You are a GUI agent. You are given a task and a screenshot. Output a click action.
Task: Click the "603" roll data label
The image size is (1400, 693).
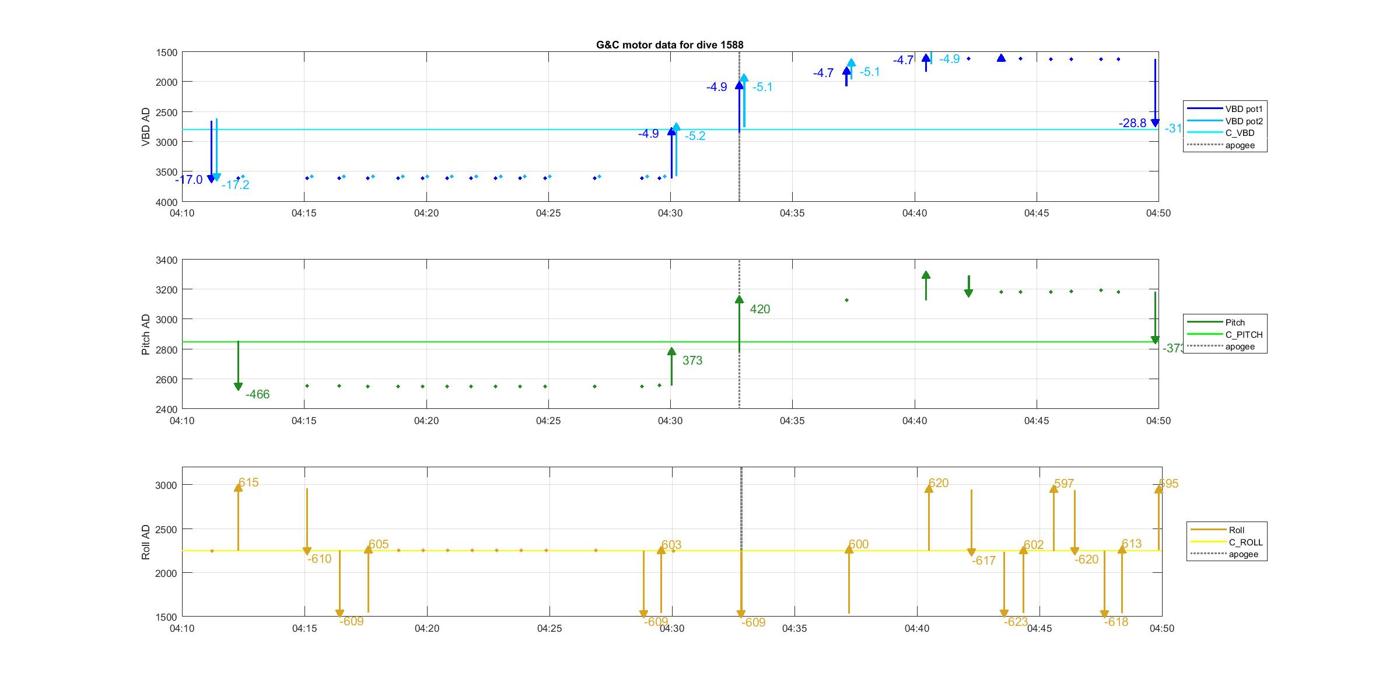[672, 546]
